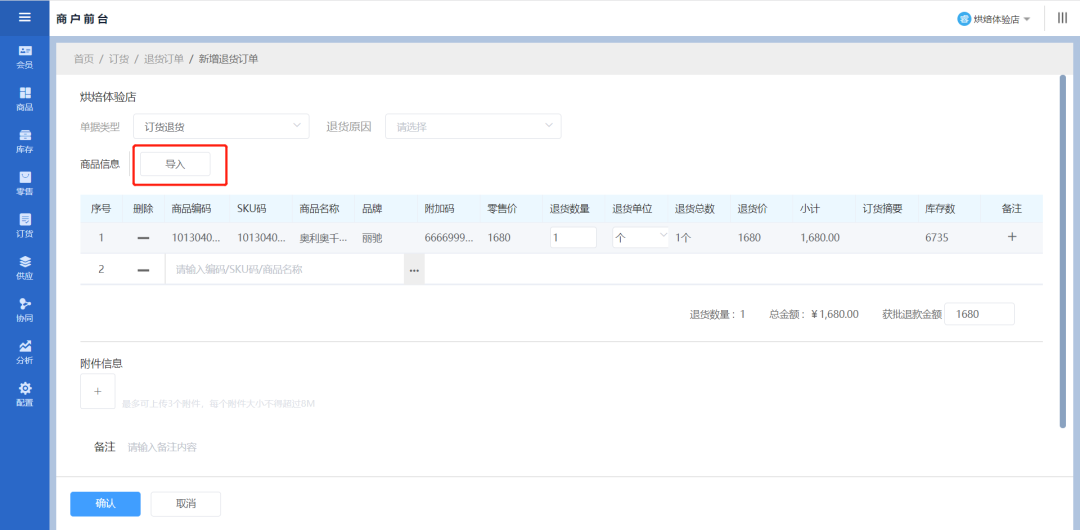
Task: Click the 获批退款金额 input field
Action: point(978,314)
